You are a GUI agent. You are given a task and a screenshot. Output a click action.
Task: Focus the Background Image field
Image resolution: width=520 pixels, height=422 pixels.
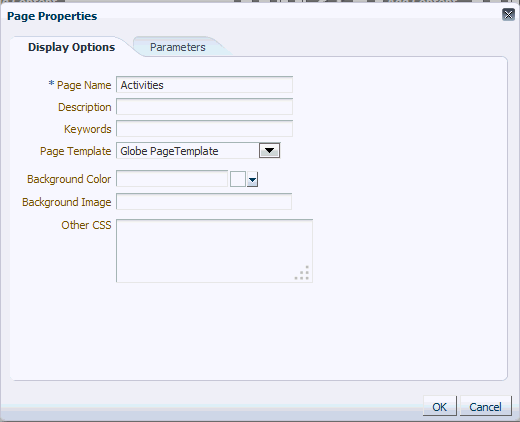(x=204, y=202)
